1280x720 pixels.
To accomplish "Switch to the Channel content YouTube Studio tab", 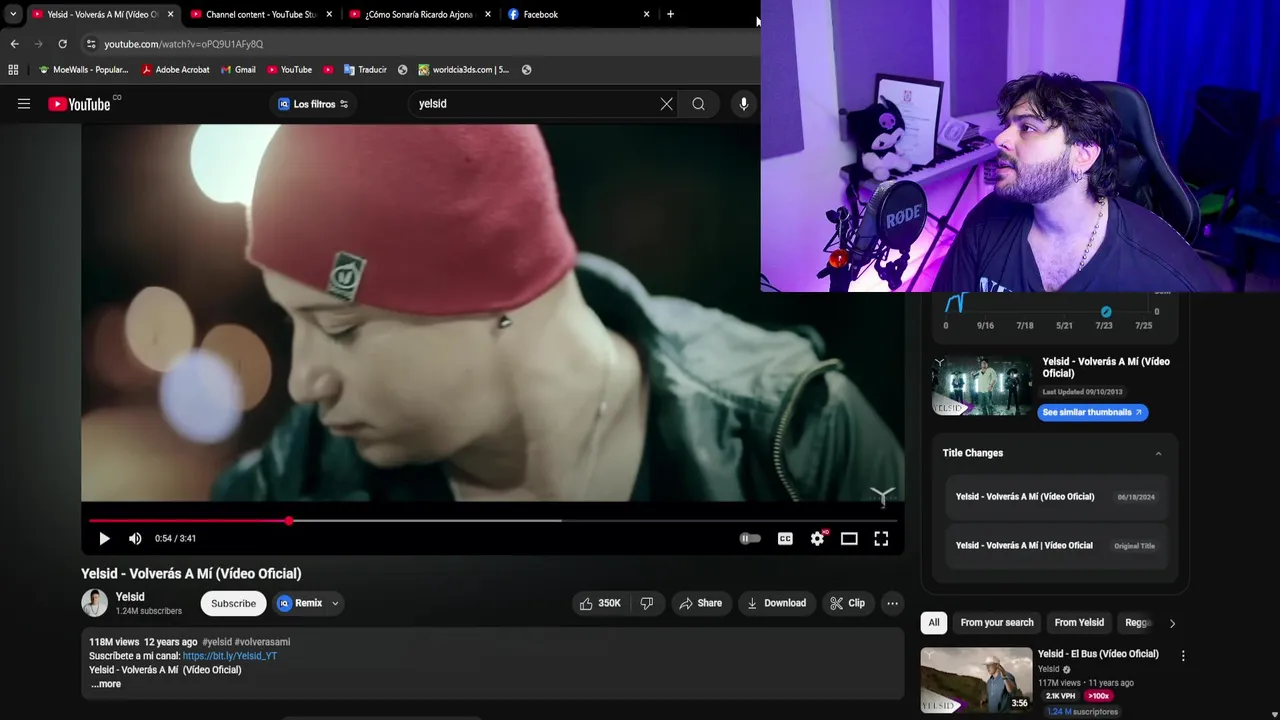I will point(261,14).
